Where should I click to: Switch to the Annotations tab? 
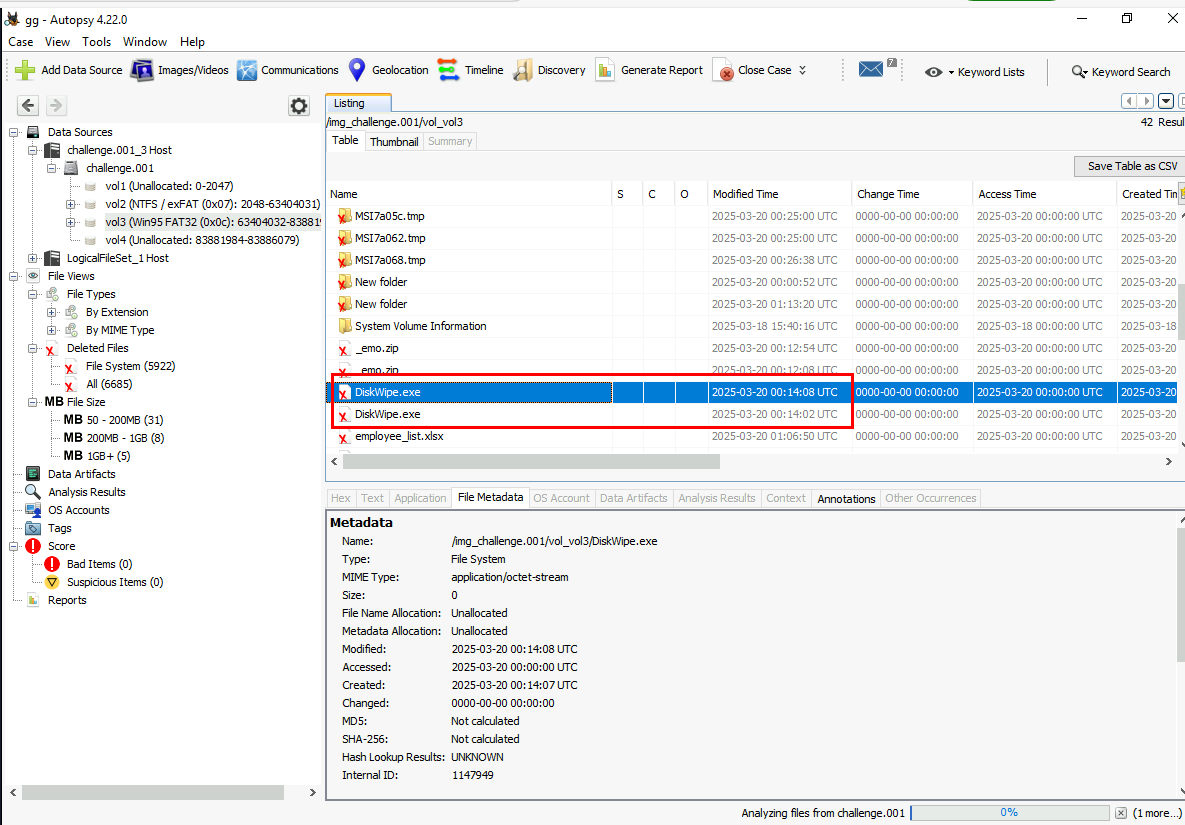click(x=846, y=498)
